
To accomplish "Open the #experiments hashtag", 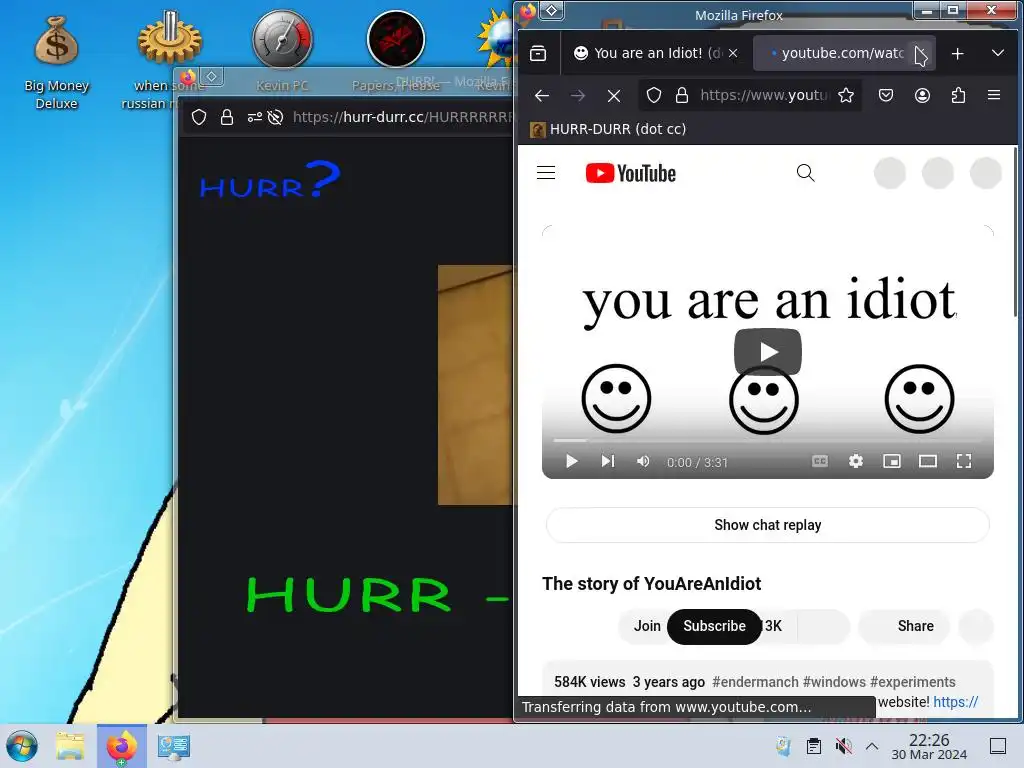I will 913,682.
